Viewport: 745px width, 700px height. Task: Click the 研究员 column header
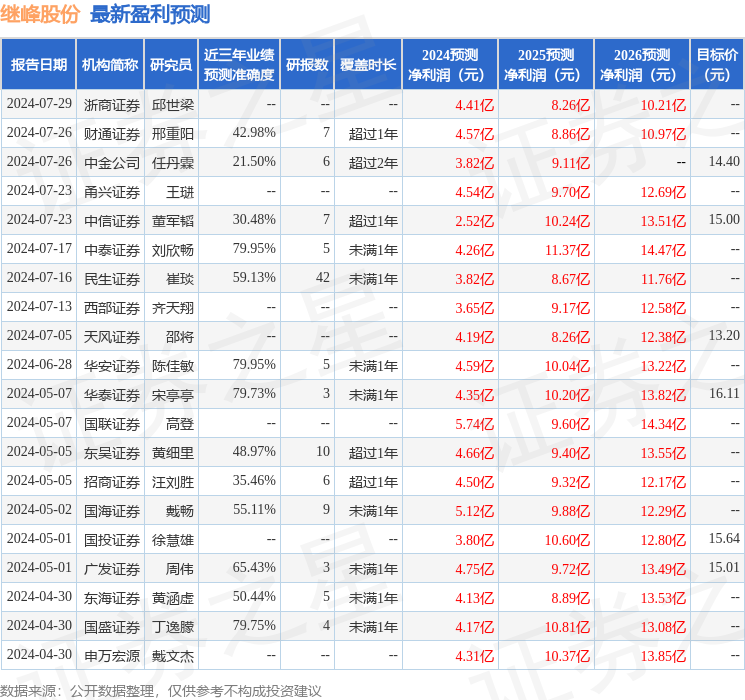pos(171,64)
